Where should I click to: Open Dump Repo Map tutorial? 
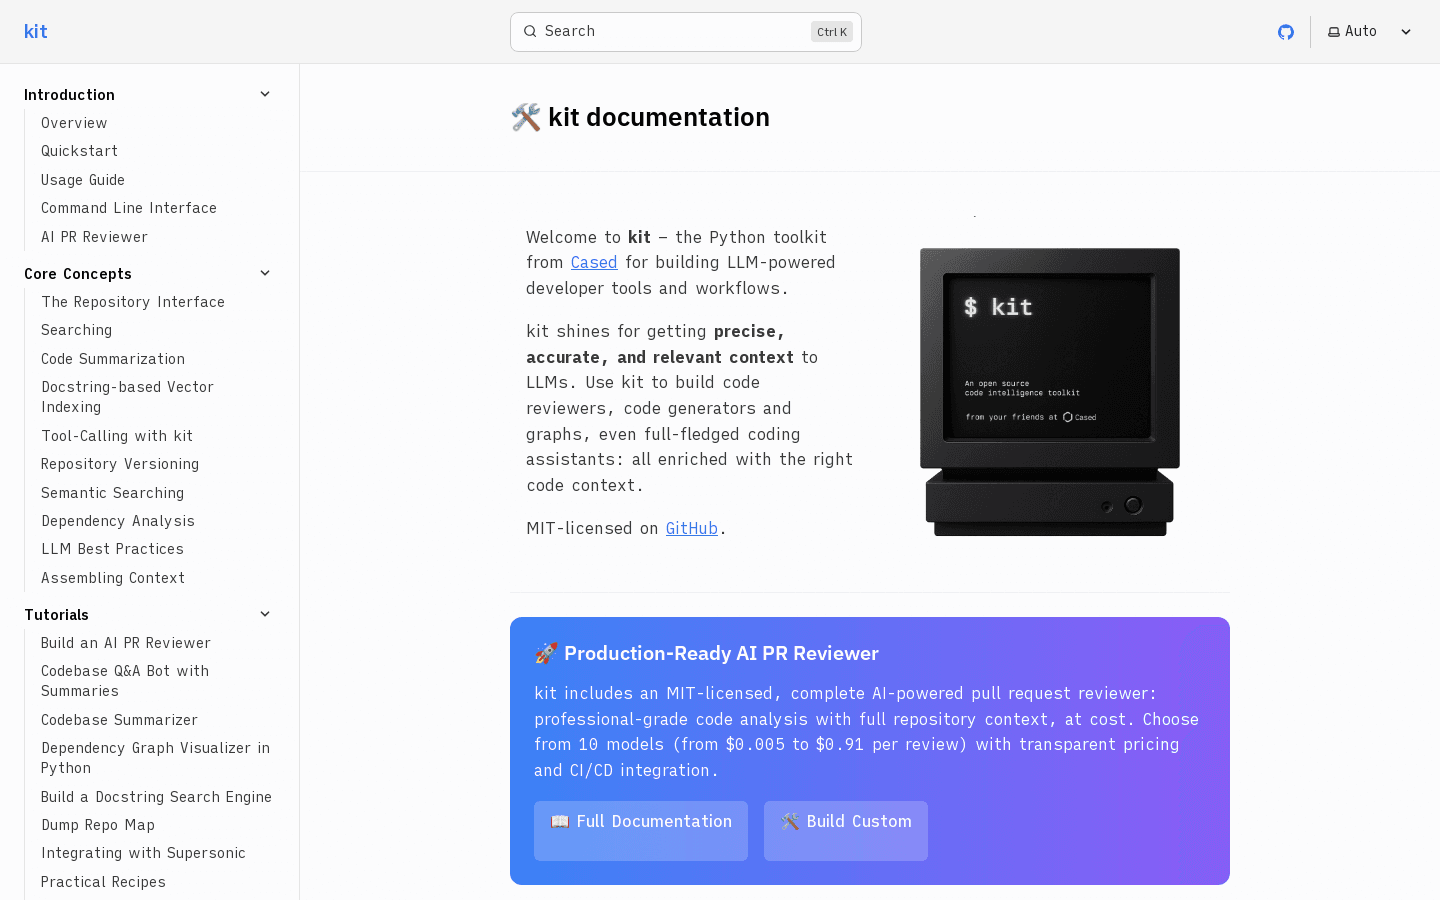[98, 825]
